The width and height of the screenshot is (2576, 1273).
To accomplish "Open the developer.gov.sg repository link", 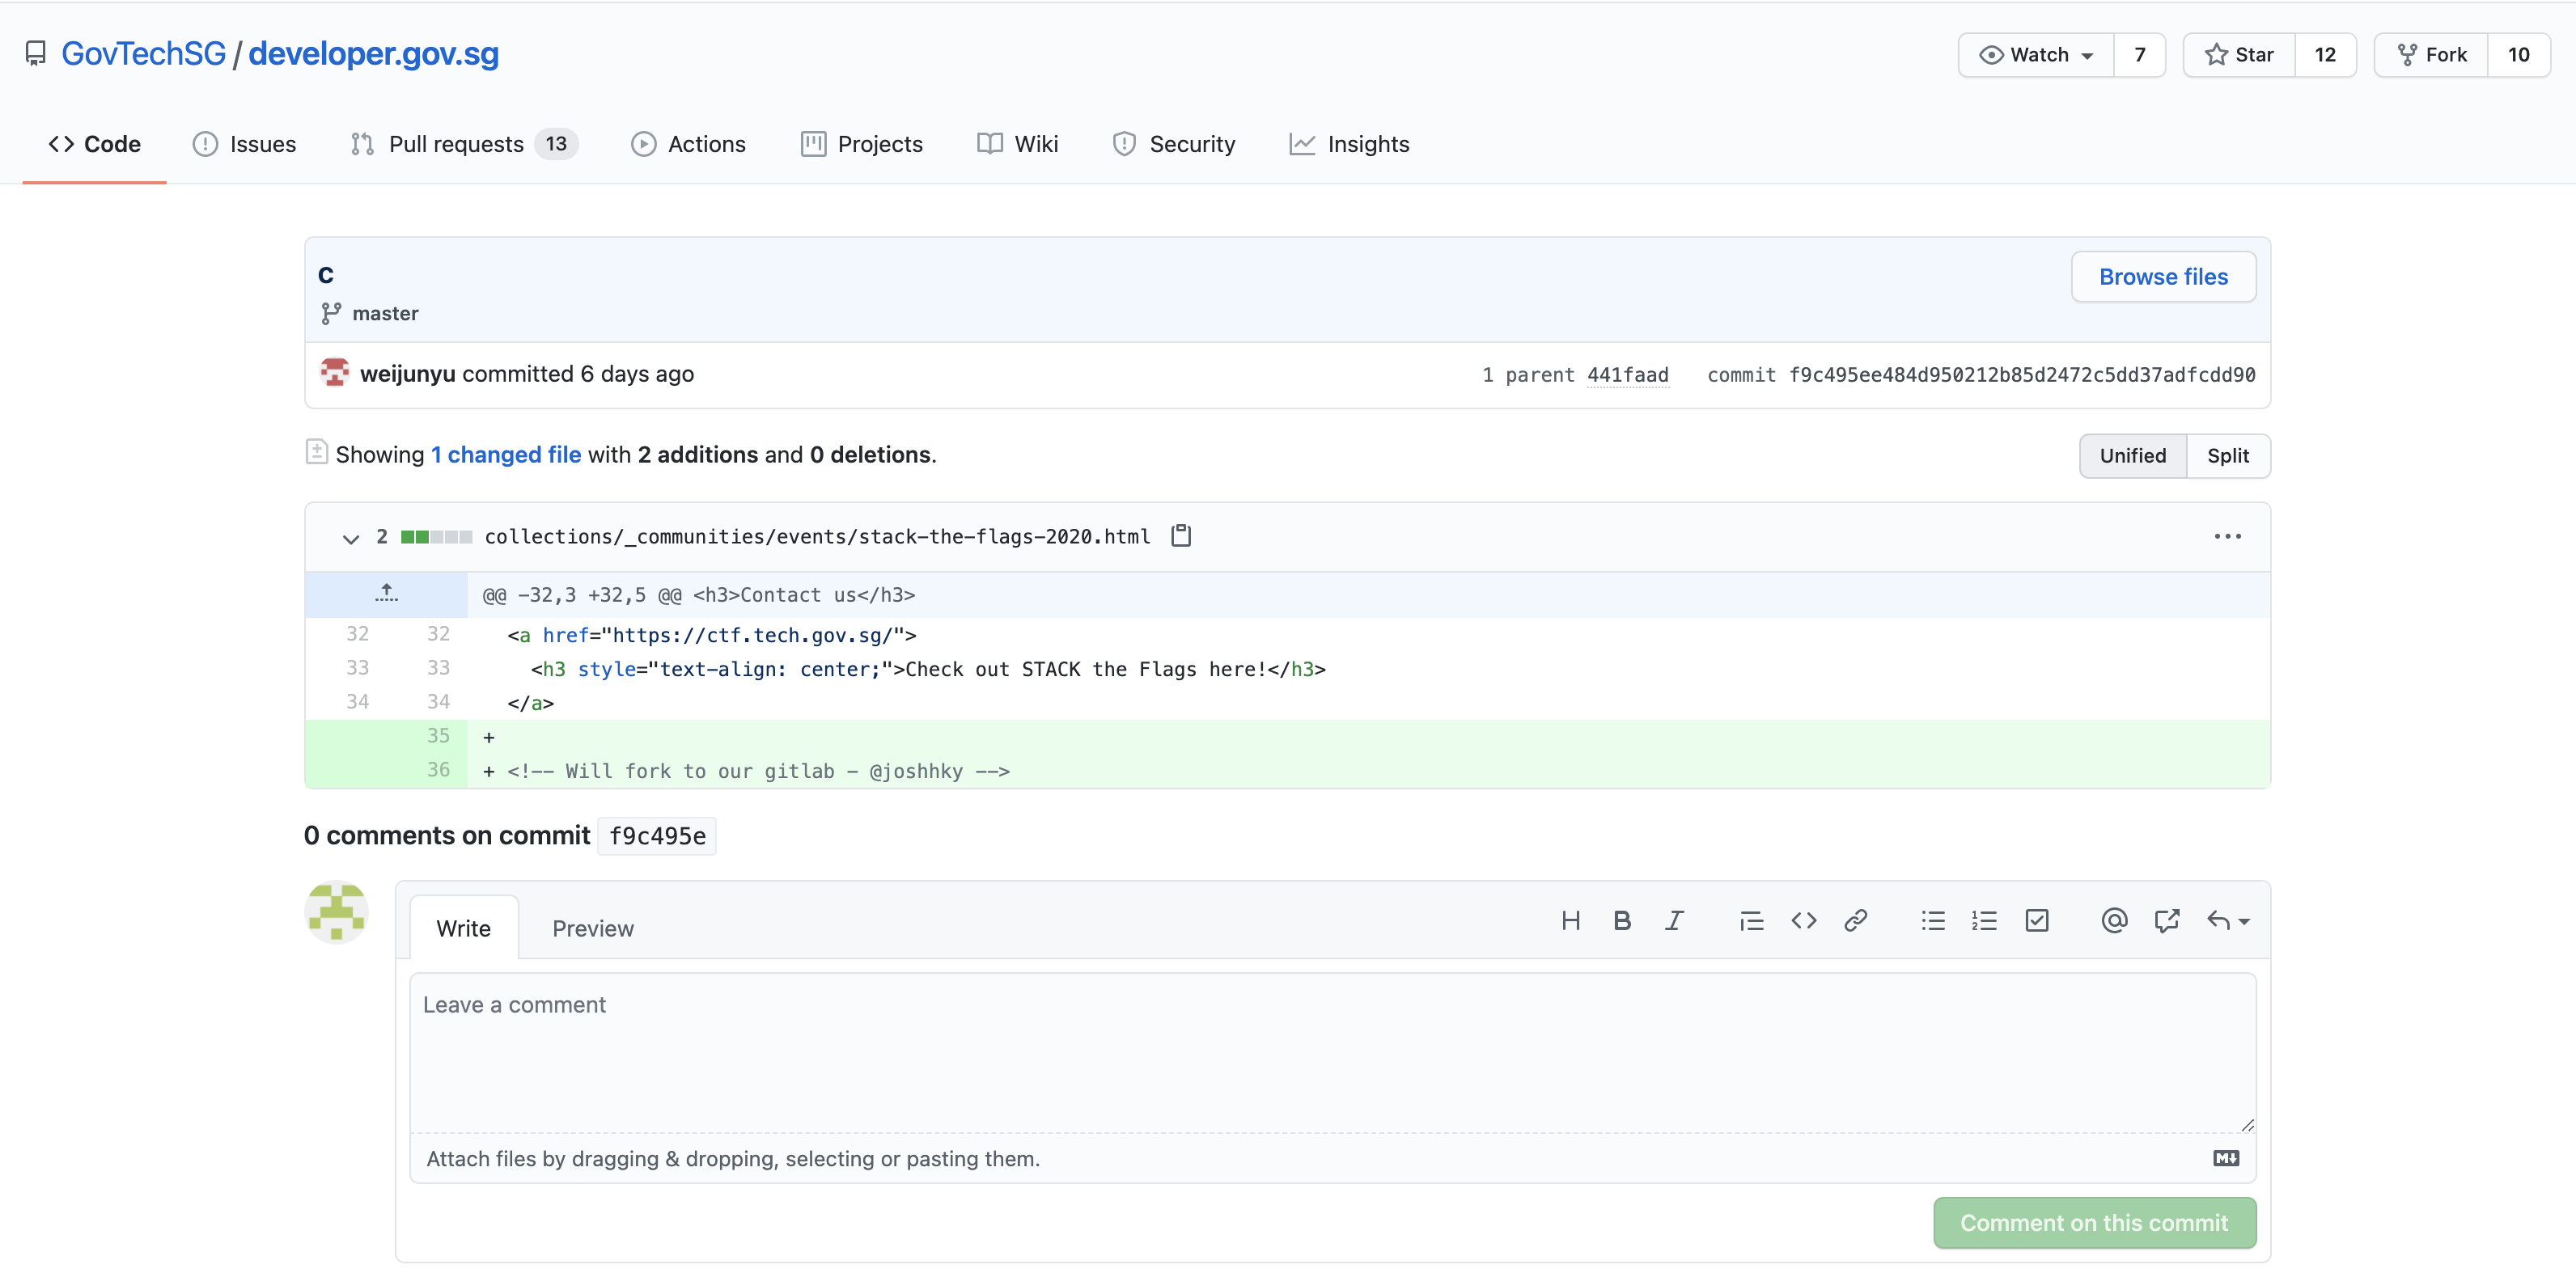I will (x=373, y=54).
